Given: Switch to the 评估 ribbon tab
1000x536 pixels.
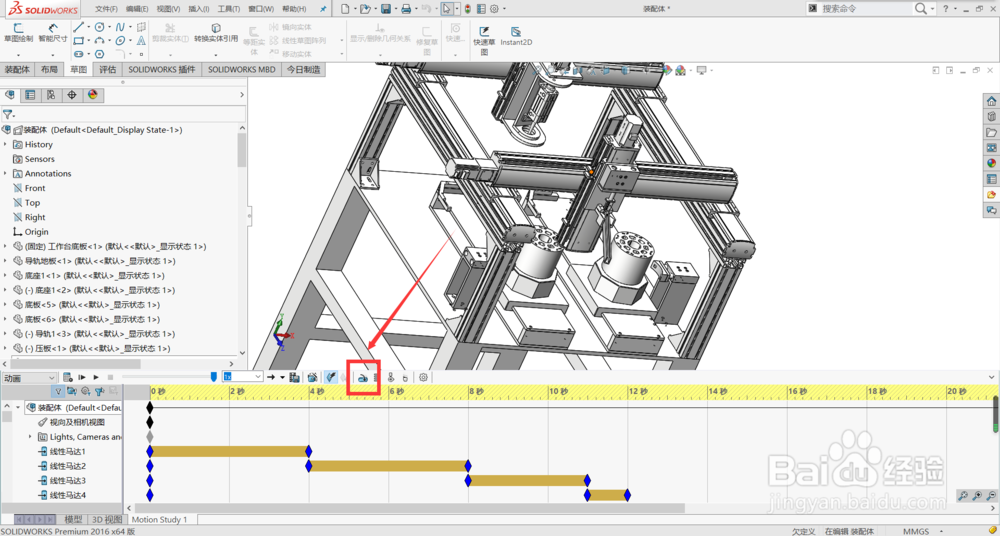Looking at the screenshot, I should 108,70.
